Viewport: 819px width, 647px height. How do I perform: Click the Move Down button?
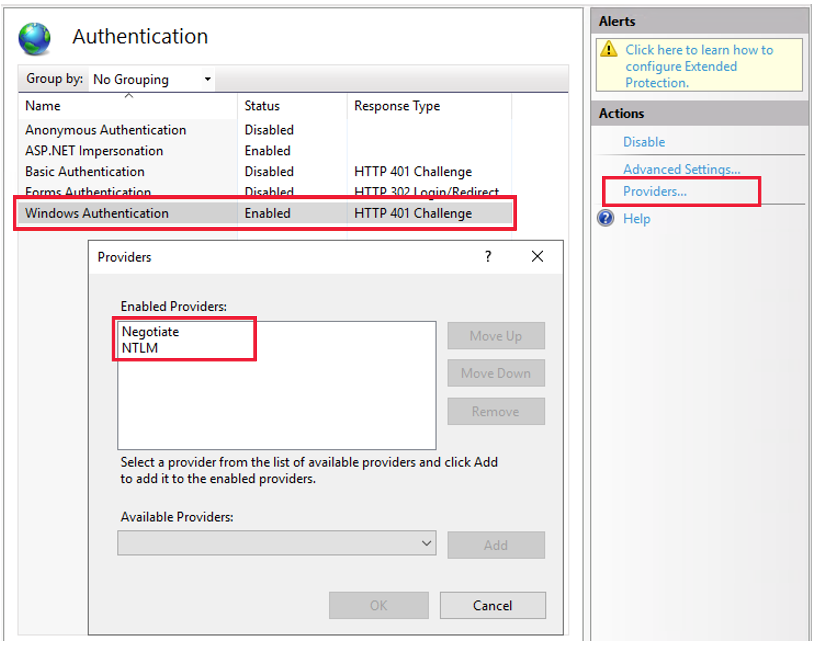[x=495, y=372]
